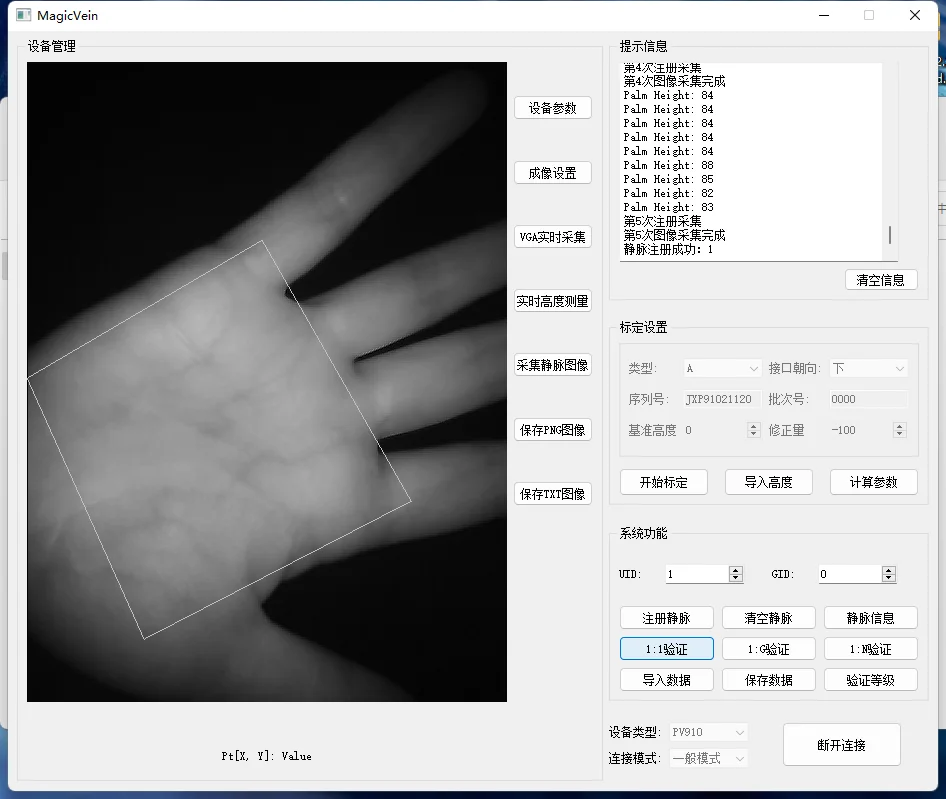Run 1:1验证 verification
This screenshot has width=946, height=799.
[x=666, y=648]
